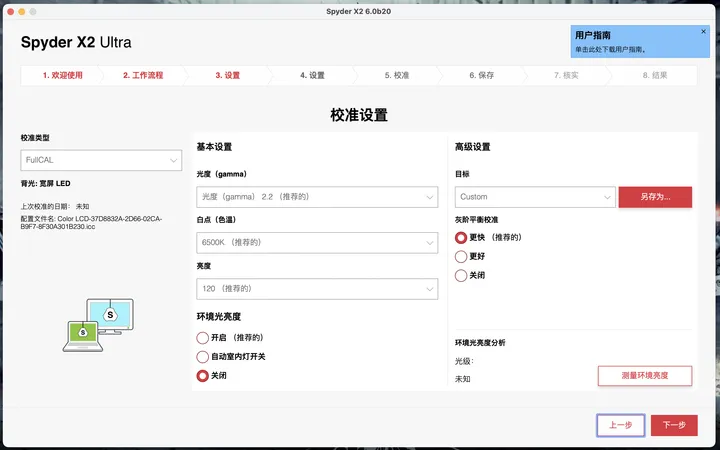Click the 下一步 button
This screenshot has width=720, height=450.
pyautogui.click(x=674, y=425)
